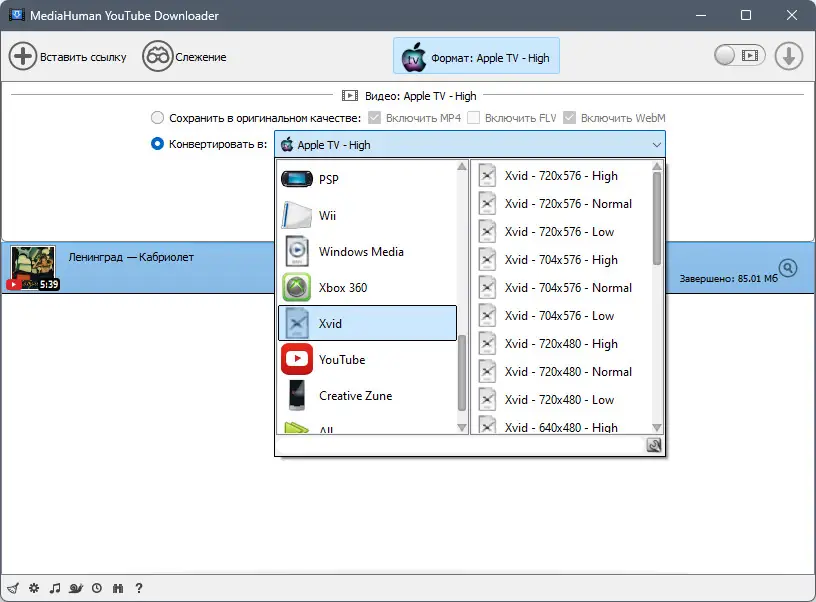
Task: Click the status bar binoculars icon
Action: tap(118, 588)
